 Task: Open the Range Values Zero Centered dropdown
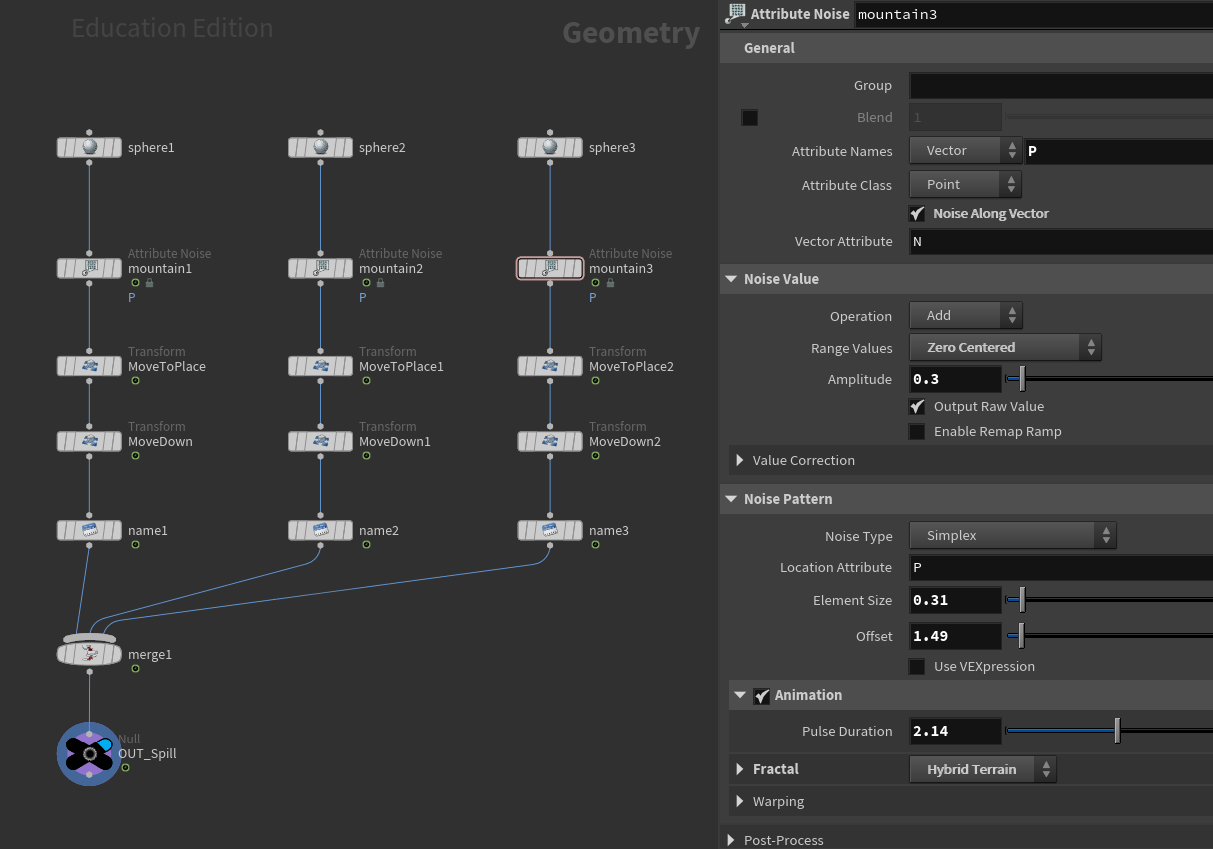pos(1005,348)
